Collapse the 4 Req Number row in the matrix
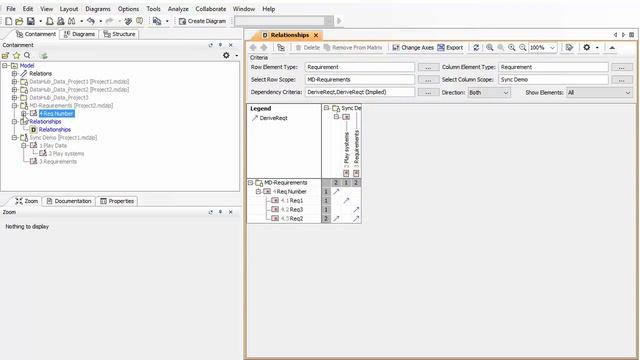 (x=258, y=191)
